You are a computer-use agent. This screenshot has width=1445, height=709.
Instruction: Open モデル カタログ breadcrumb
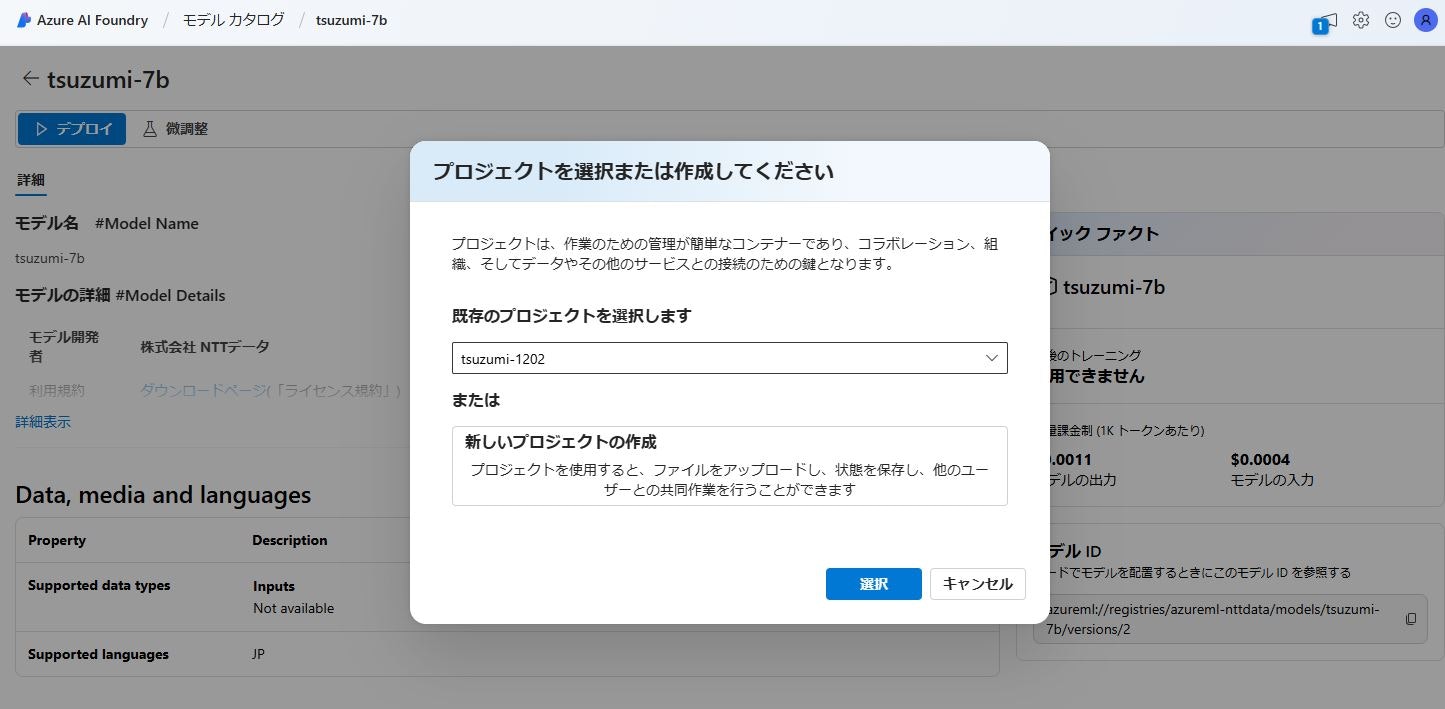coord(233,20)
